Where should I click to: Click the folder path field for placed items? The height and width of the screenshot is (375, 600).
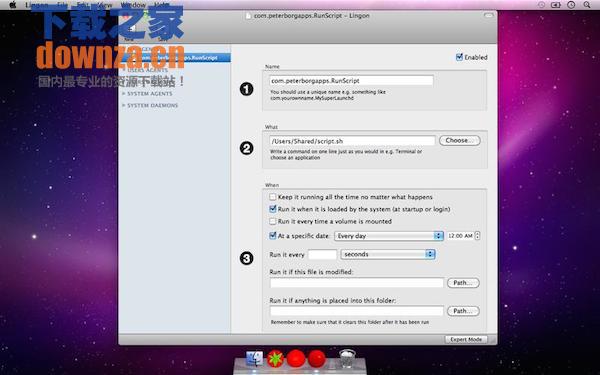(357, 311)
